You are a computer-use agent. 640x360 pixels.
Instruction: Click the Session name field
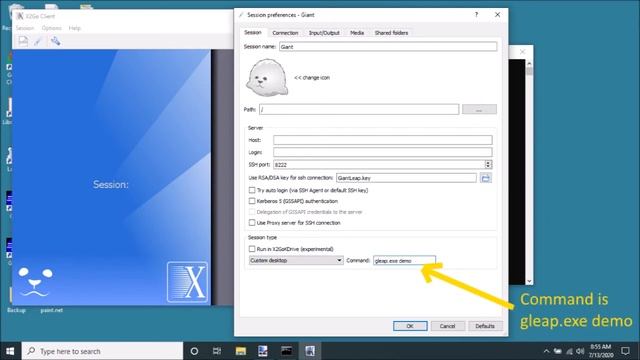[x=388, y=47]
